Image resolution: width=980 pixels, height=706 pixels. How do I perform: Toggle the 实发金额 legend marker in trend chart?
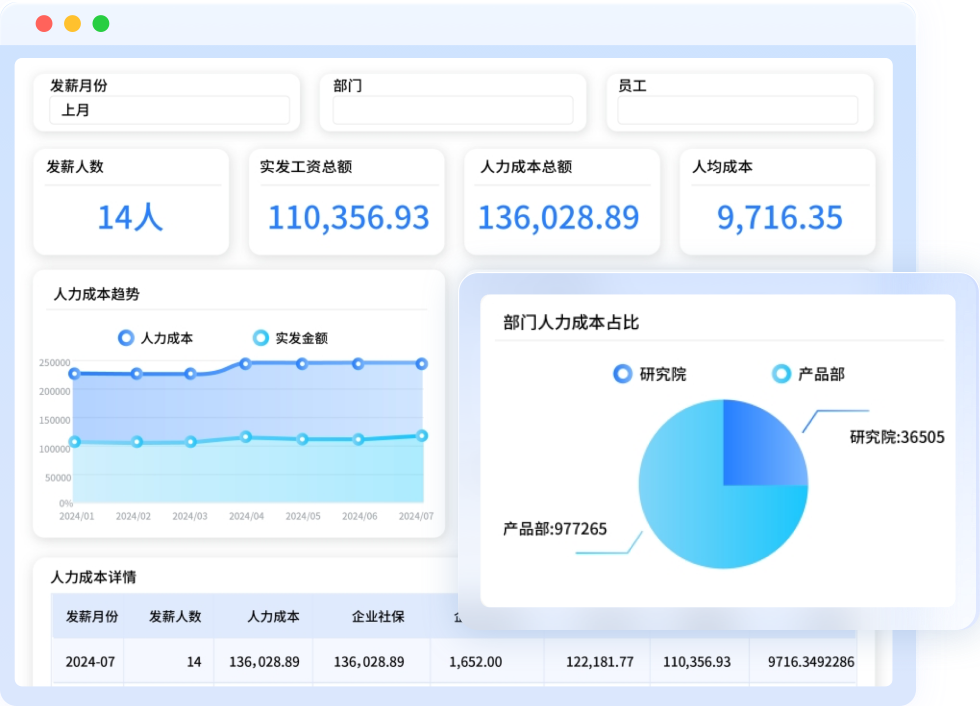pos(261,338)
